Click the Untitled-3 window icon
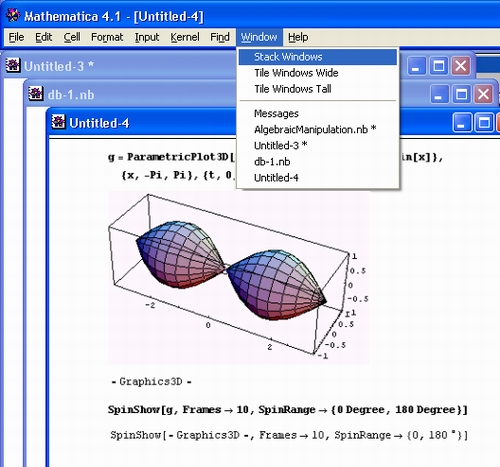The width and height of the screenshot is (500, 467). coord(13,65)
